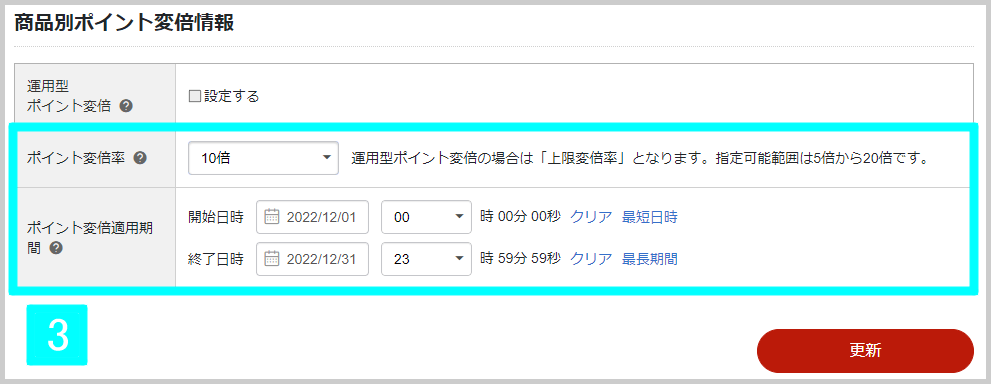Click the end date field 2022/12/31

click(312, 259)
